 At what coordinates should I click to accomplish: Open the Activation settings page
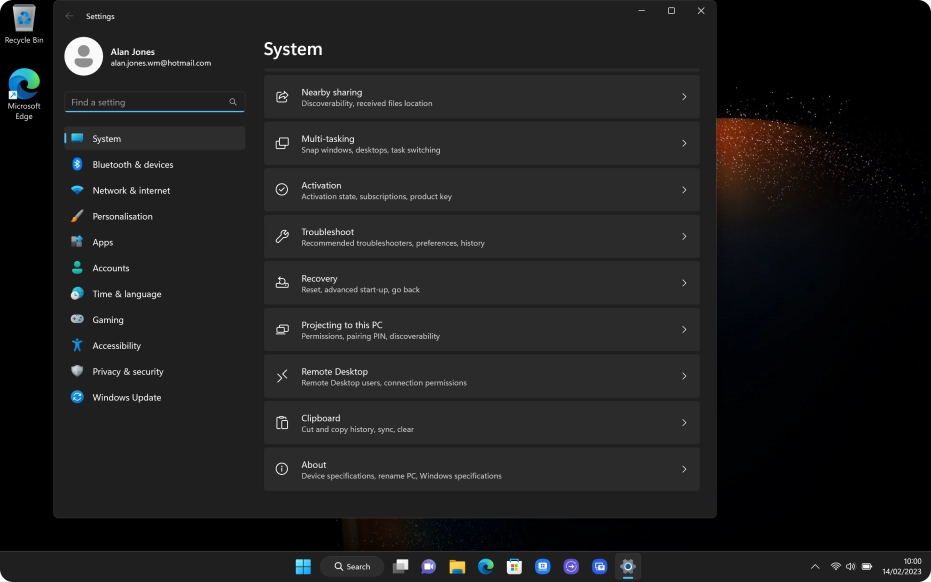480,190
